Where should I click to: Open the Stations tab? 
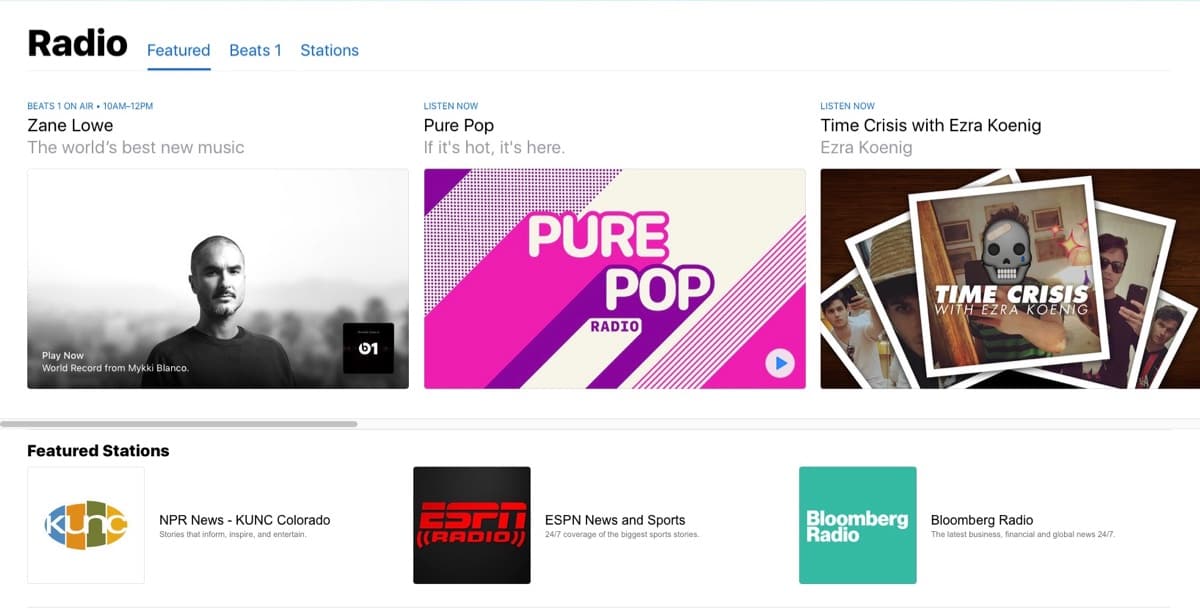click(x=329, y=50)
